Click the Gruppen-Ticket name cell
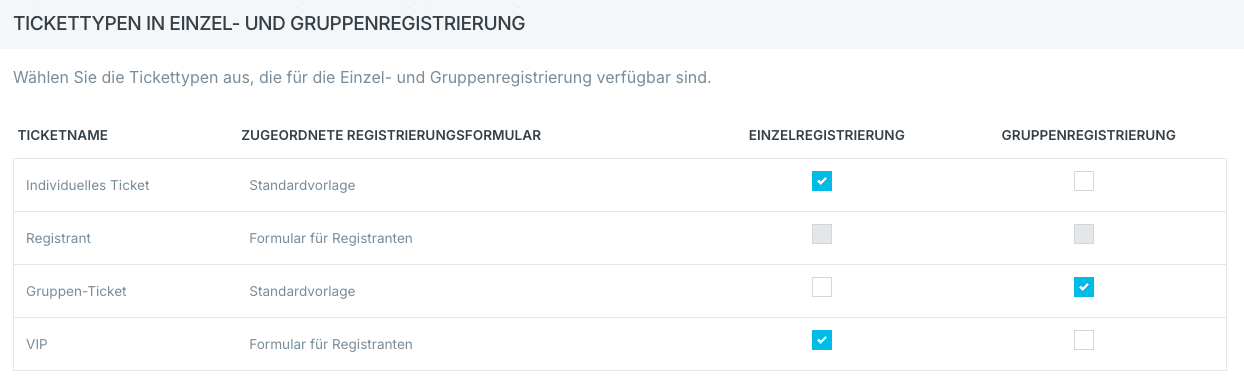 tap(76, 291)
